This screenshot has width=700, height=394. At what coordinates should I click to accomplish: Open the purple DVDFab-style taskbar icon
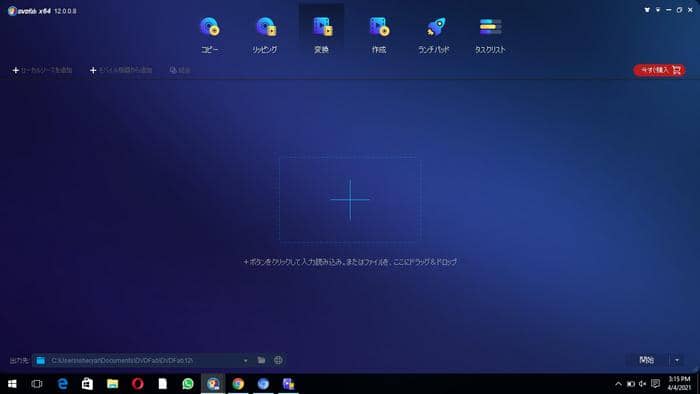click(288, 384)
